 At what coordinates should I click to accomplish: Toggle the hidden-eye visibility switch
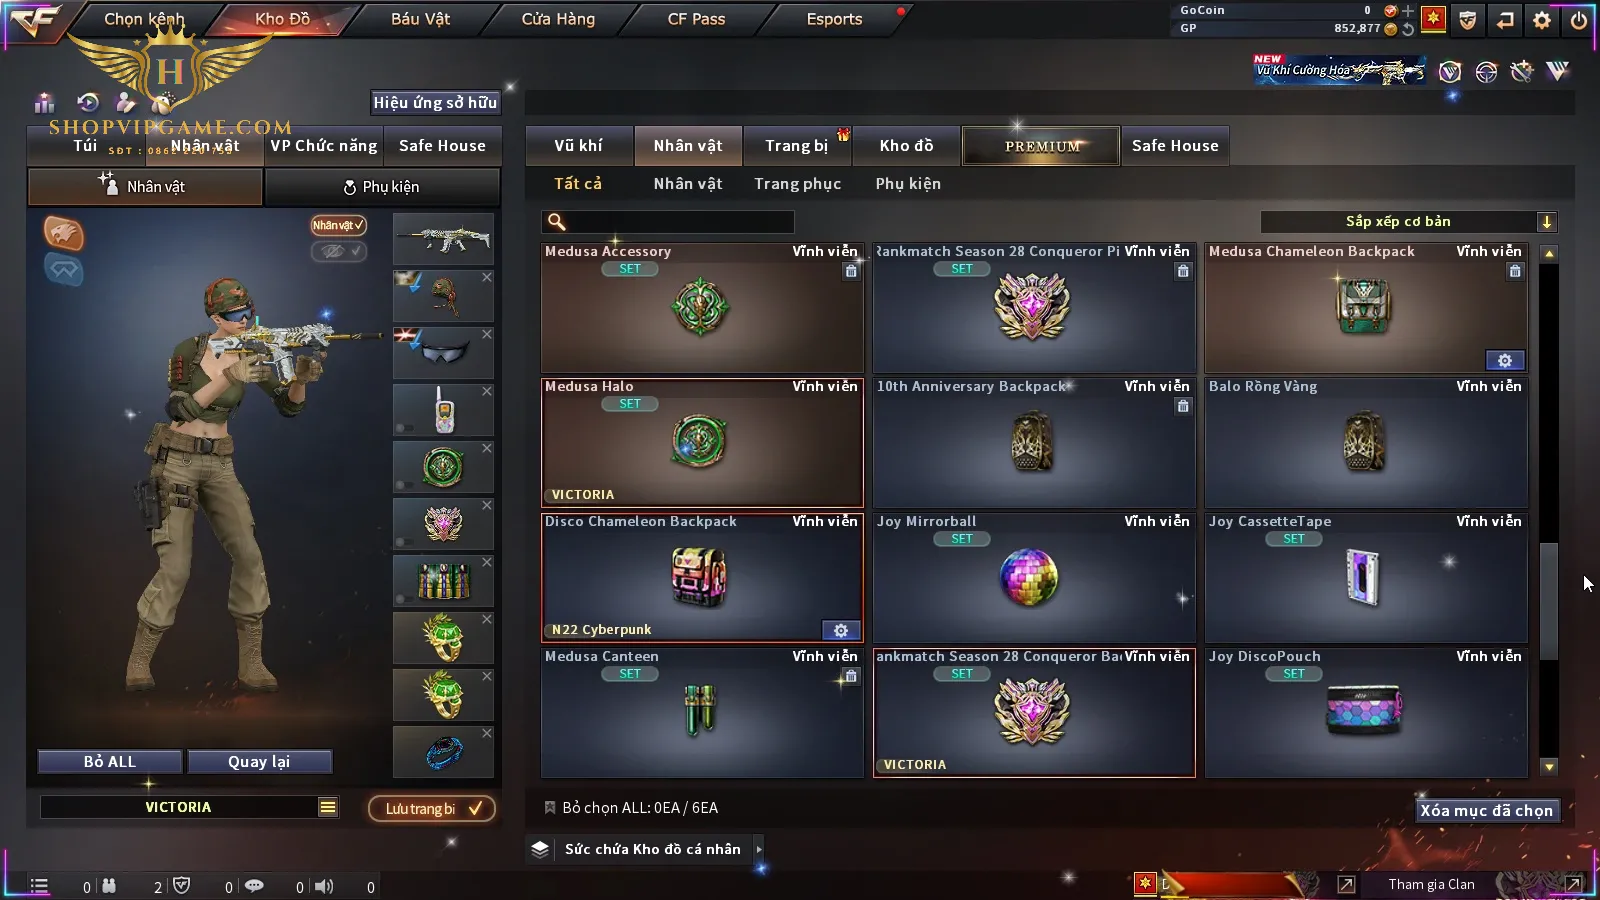point(338,251)
